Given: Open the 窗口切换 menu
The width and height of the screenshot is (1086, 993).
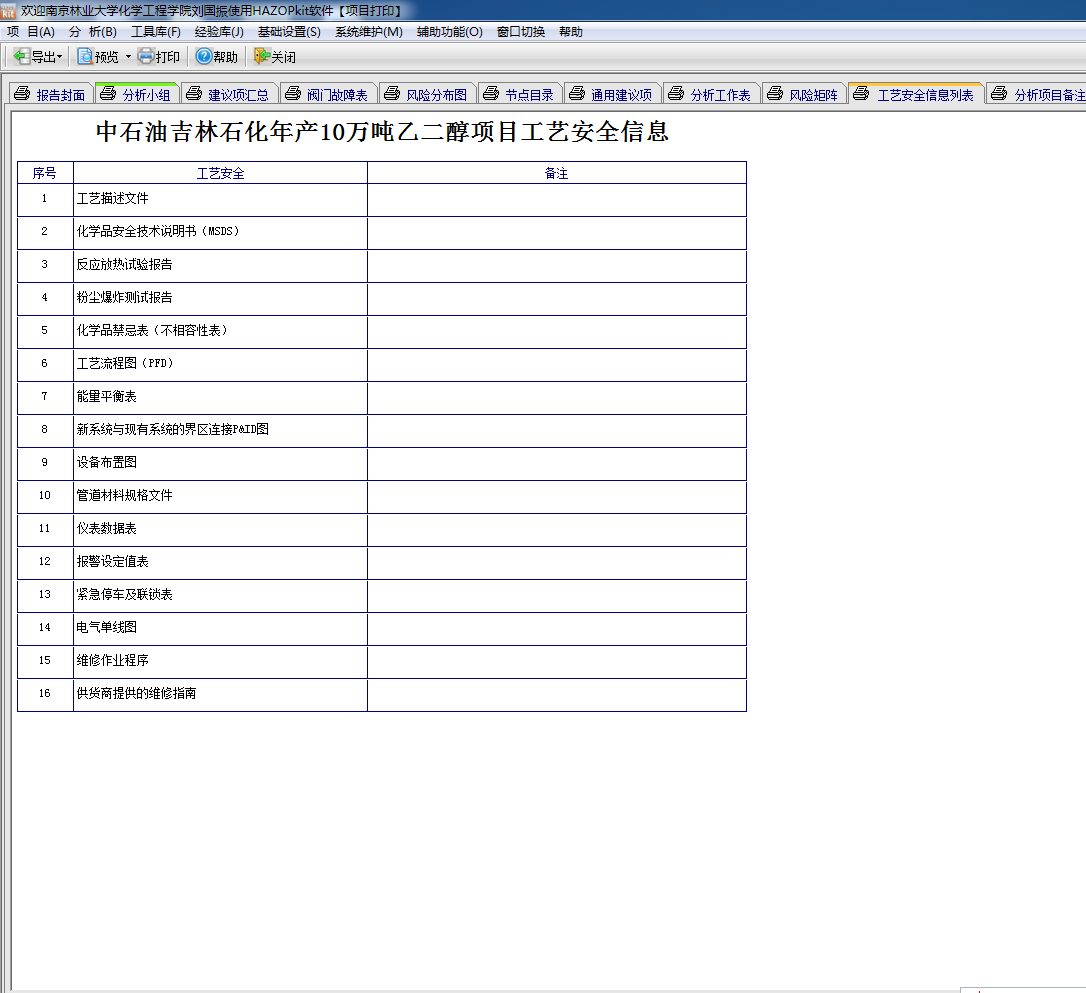Looking at the screenshot, I should 520,32.
